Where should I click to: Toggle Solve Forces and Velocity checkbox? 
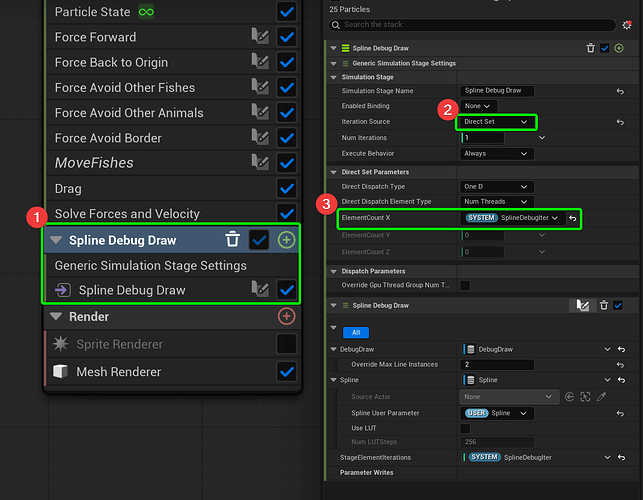[x=286, y=213]
